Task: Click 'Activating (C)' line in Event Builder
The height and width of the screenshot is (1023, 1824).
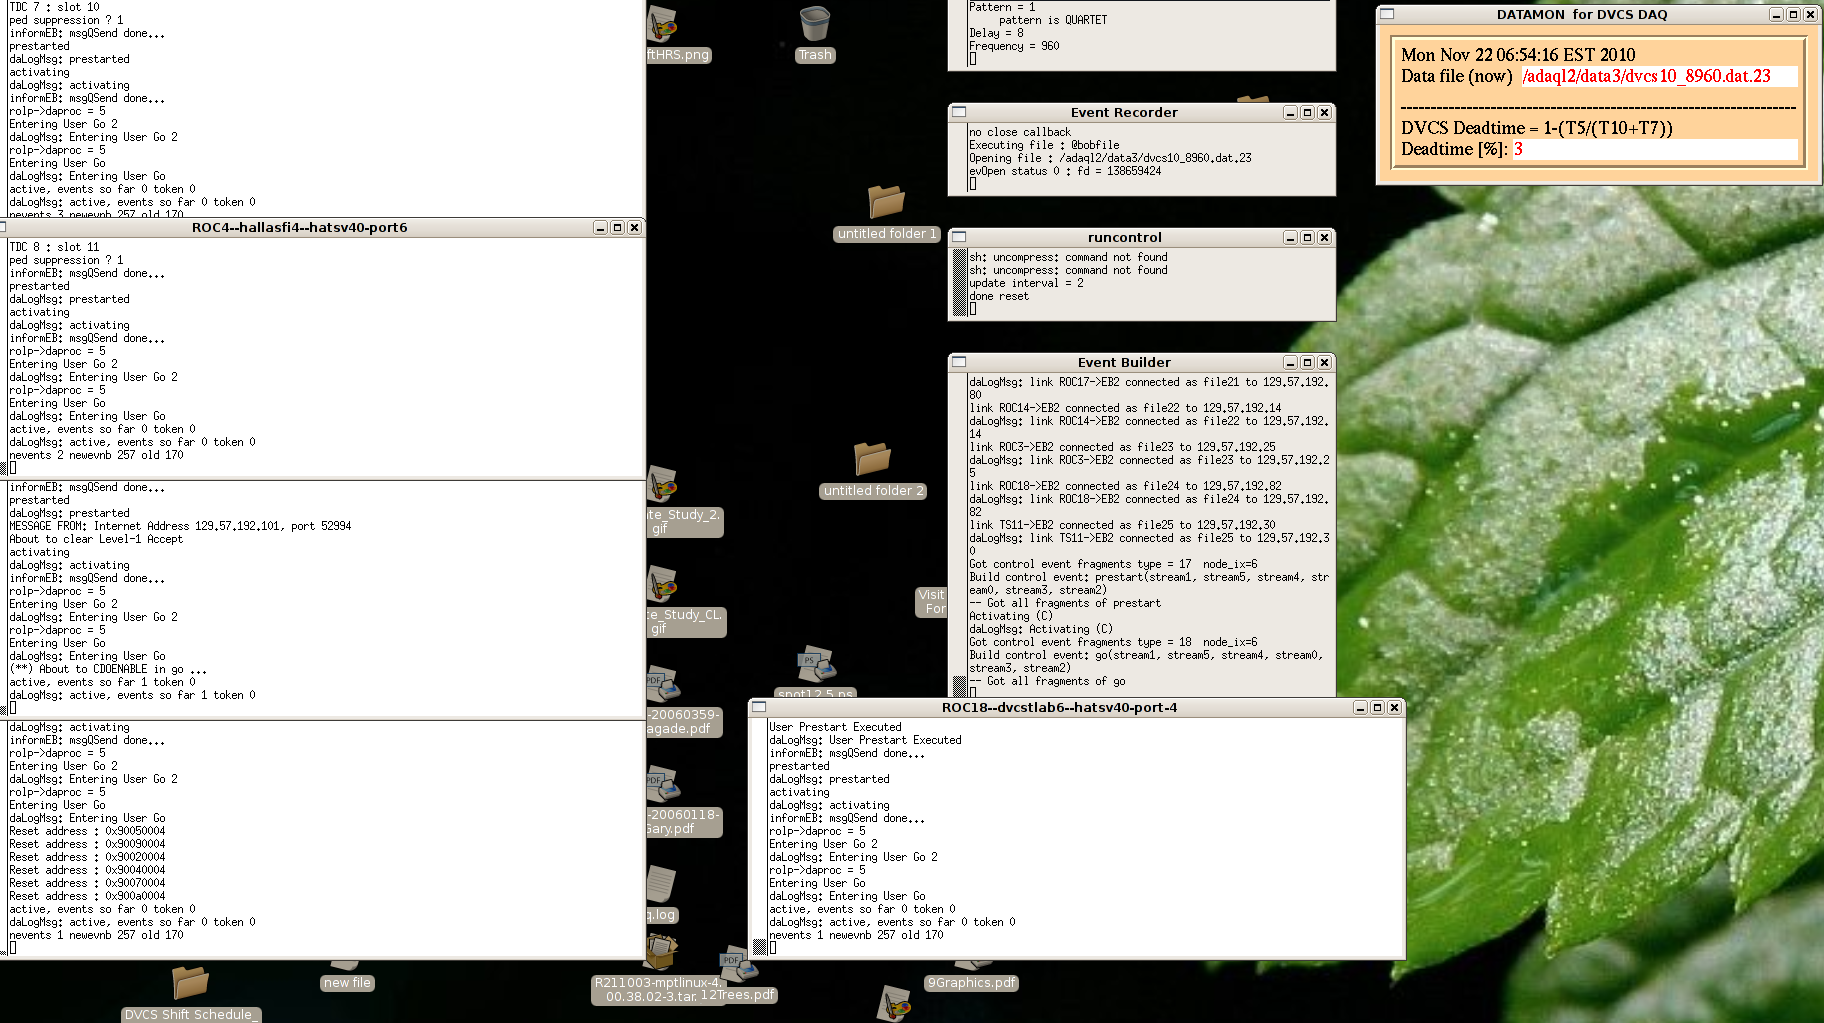Action: coord(1011,616)
